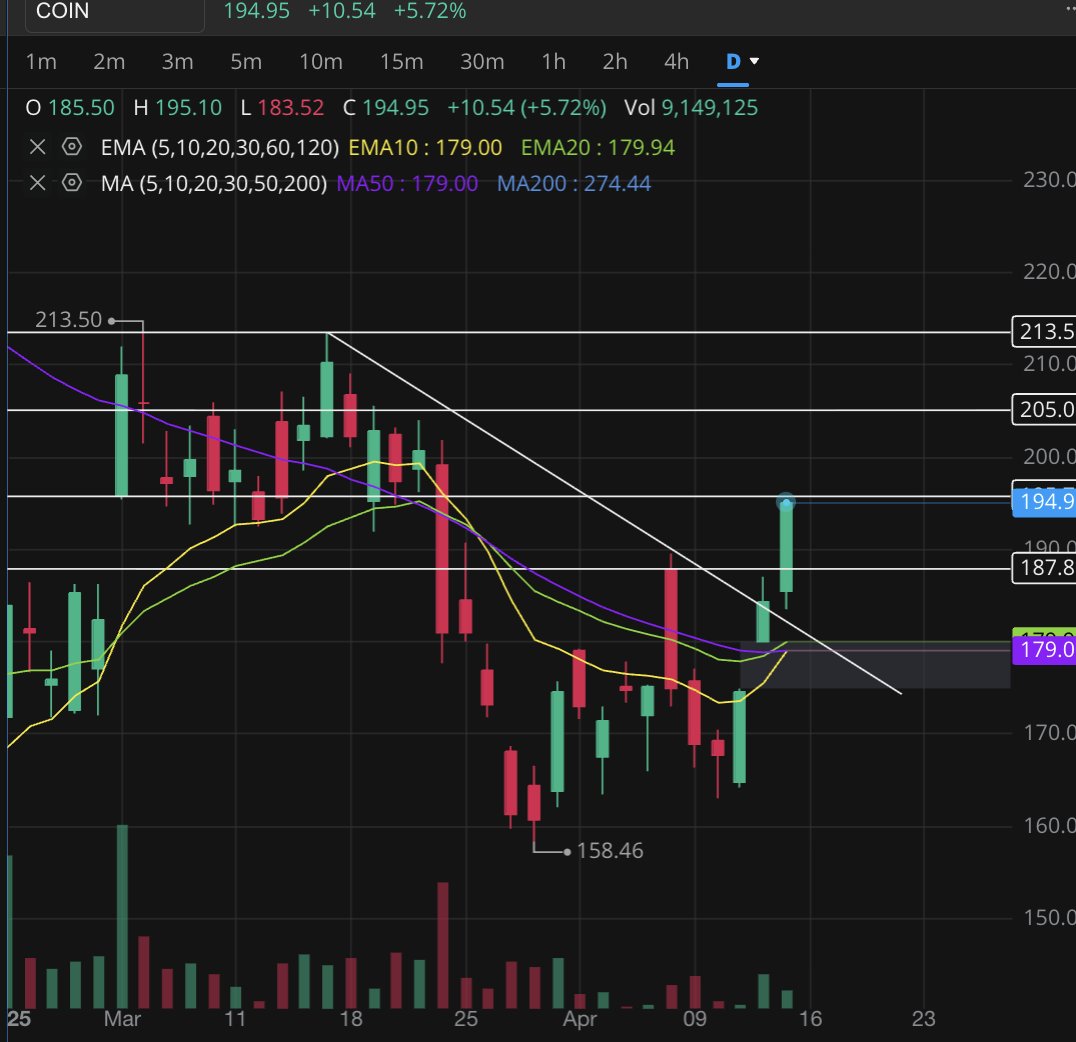
Task: Click the high price 195.10 value
Action: point(188,108)
